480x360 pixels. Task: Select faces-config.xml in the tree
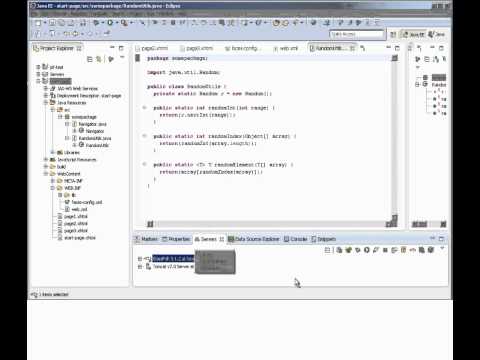point(84,202)
